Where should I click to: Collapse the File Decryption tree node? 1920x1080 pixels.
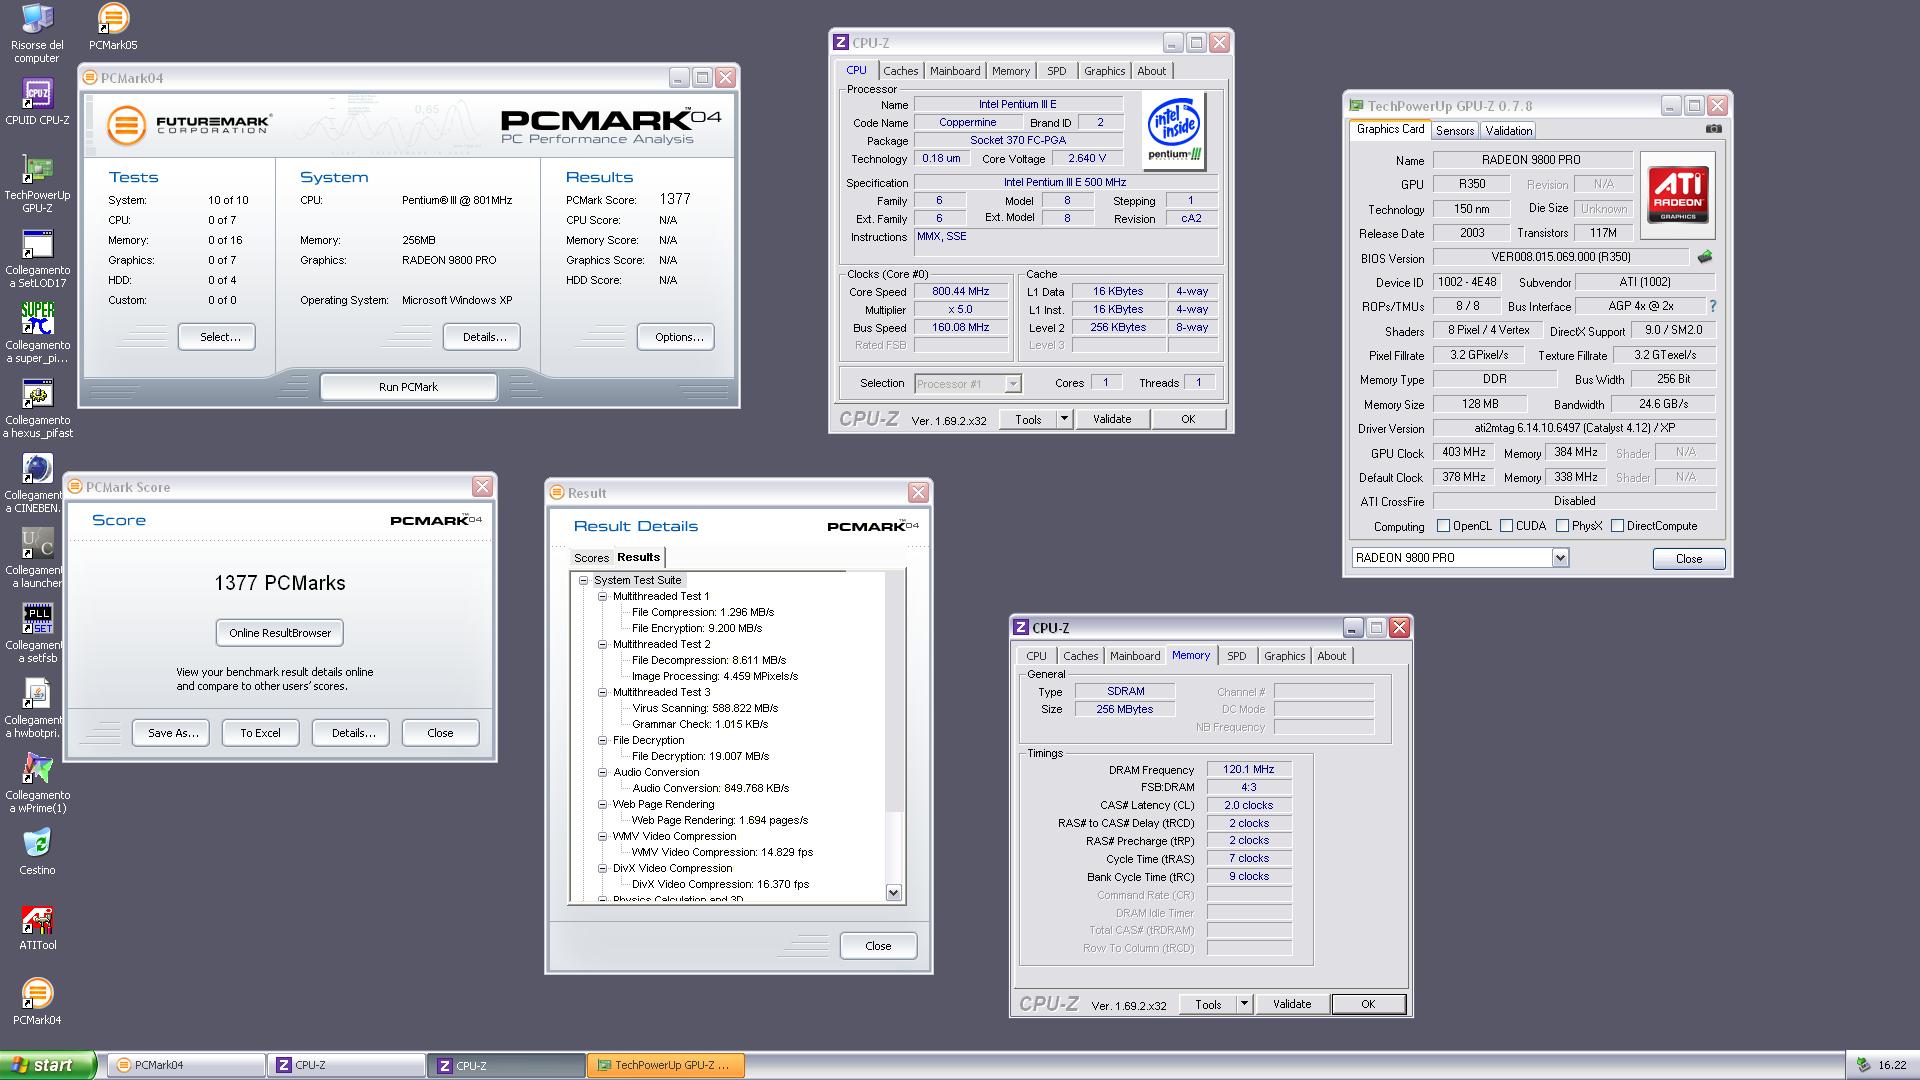602,740
